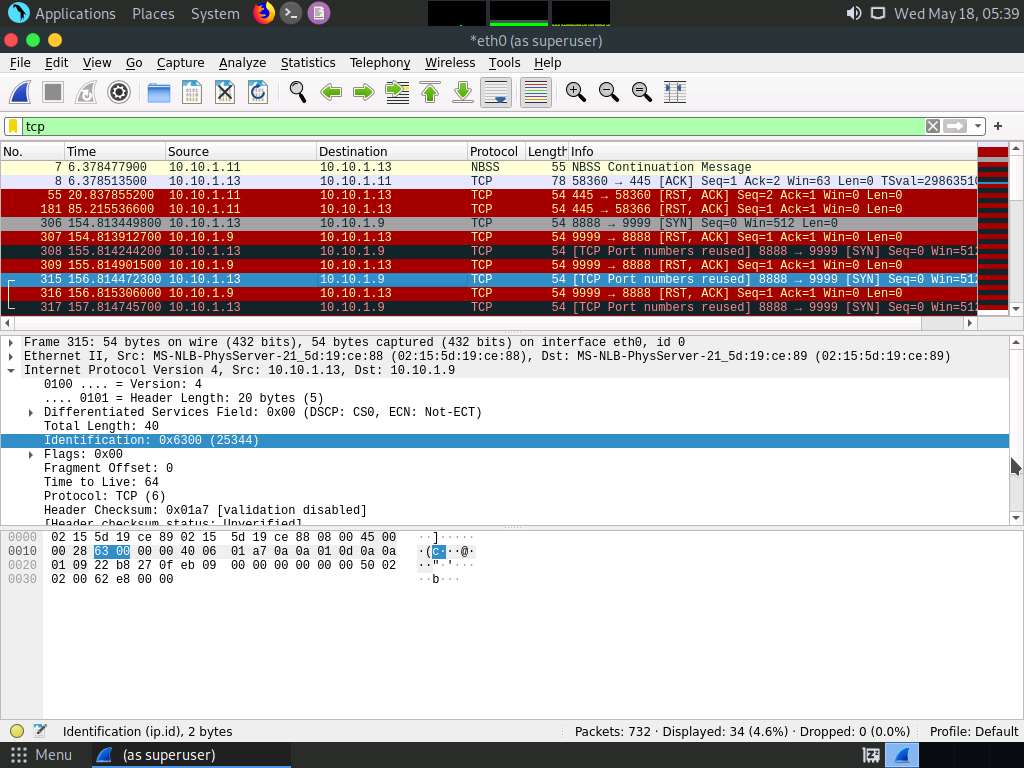The image size is (1024, 768).
Task: Toggle packet coloring rules
Action: [x=535, y=92]
